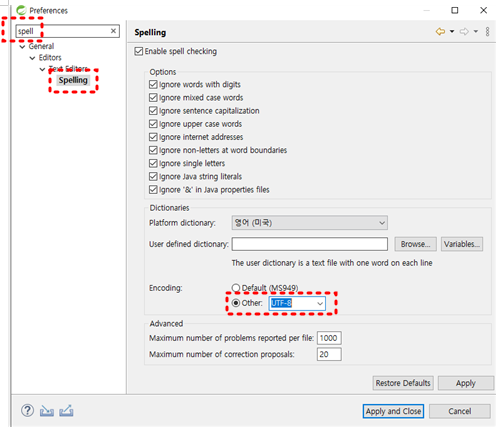Image resolution: width=499 pixels, height=429 pixels.
Task: Click Apply and Close button
Action: click(x=393, y=411)
